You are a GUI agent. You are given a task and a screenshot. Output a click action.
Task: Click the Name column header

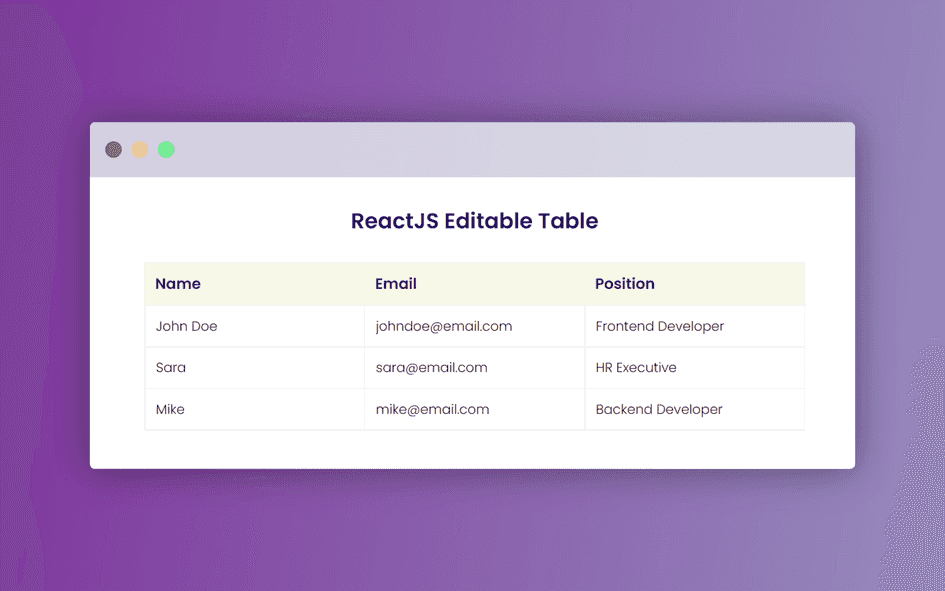[178, 284]
